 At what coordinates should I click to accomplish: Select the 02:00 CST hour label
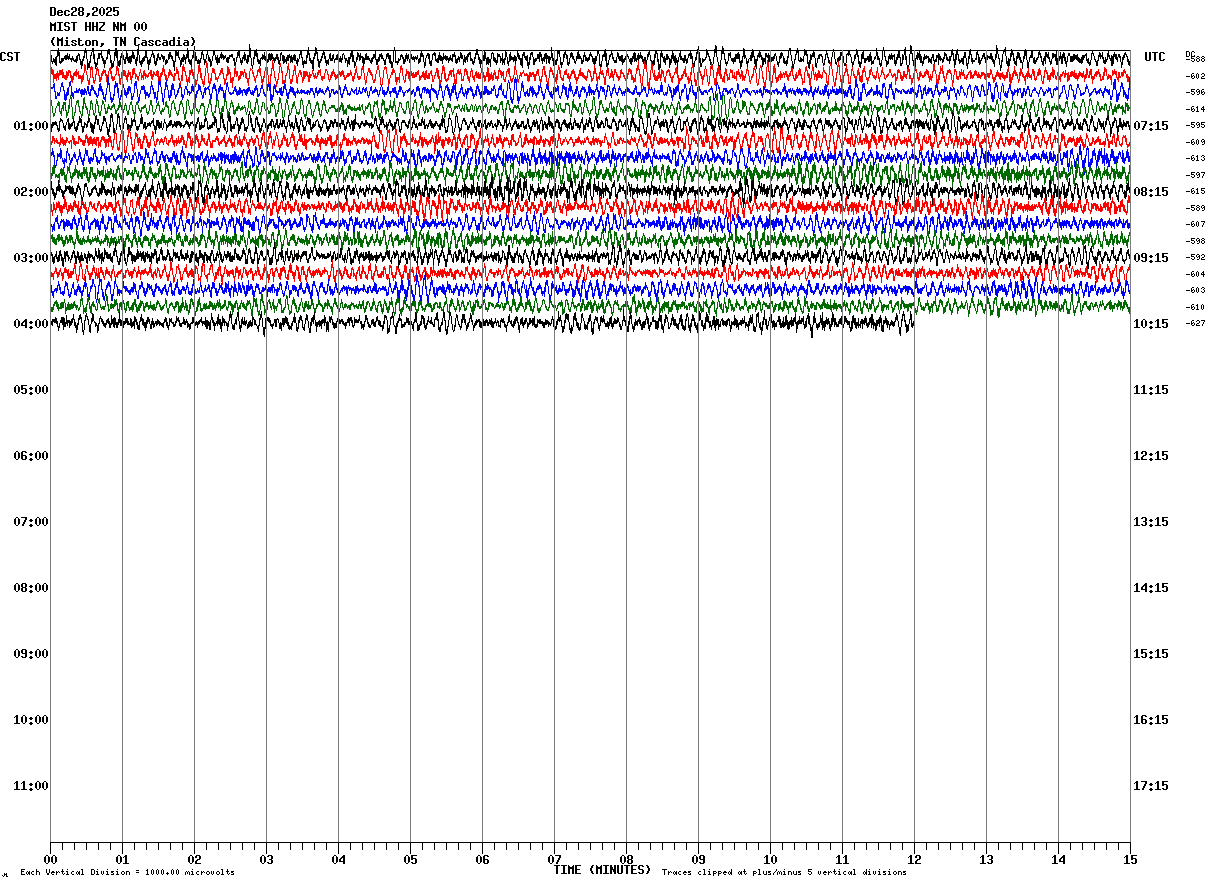pyautogui.click(x=30, y=192)
